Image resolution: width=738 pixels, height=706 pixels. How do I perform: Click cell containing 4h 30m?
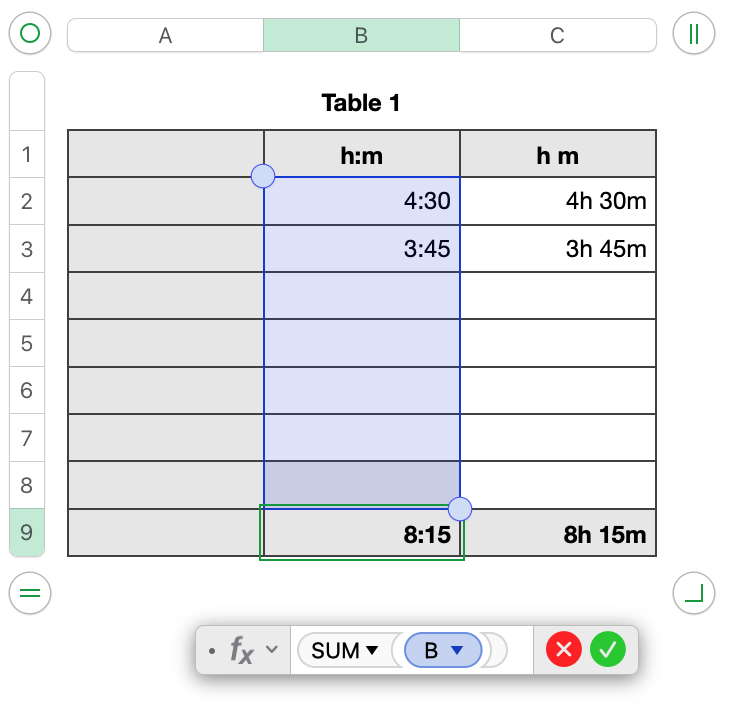[558, 201]
